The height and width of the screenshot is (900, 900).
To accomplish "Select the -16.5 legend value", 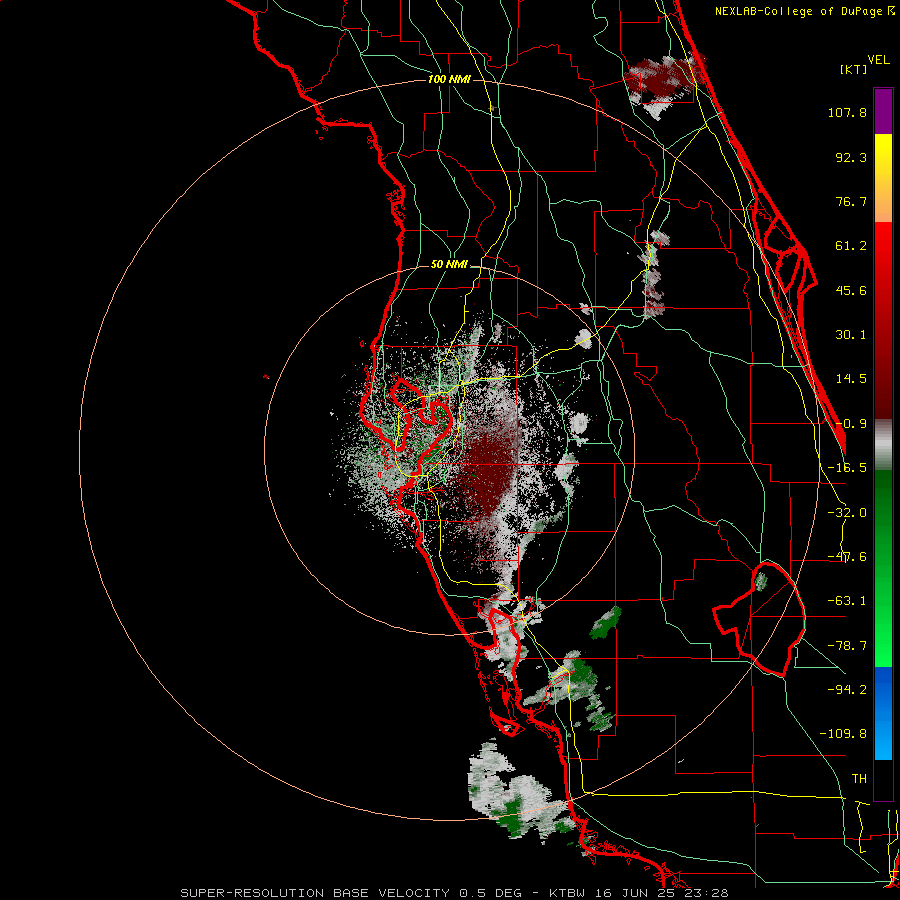I will [847, 468].
